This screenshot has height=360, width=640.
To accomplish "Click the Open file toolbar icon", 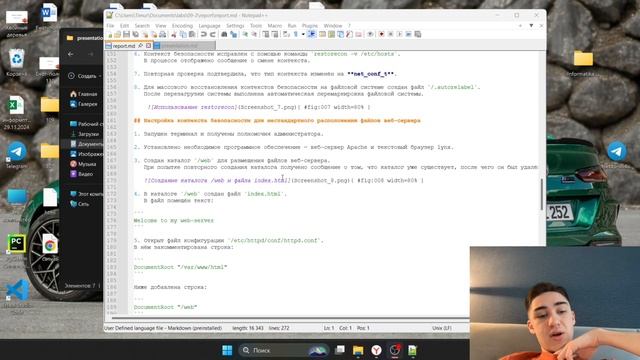I will (x=117, y=34).
